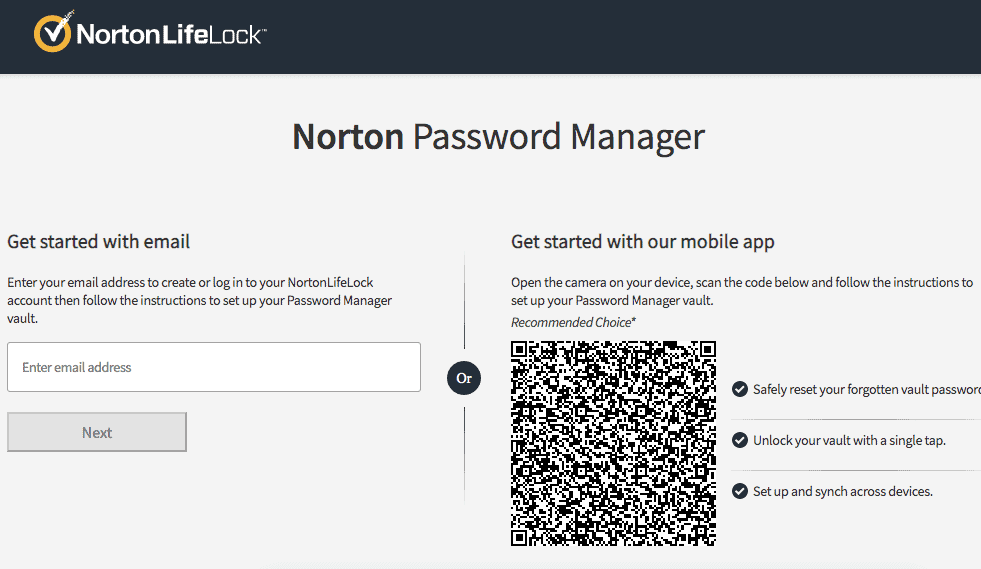Click the NortonLifeLock wordmark text
The height and width of the screenshot is (569, 981).
(170, 35)
